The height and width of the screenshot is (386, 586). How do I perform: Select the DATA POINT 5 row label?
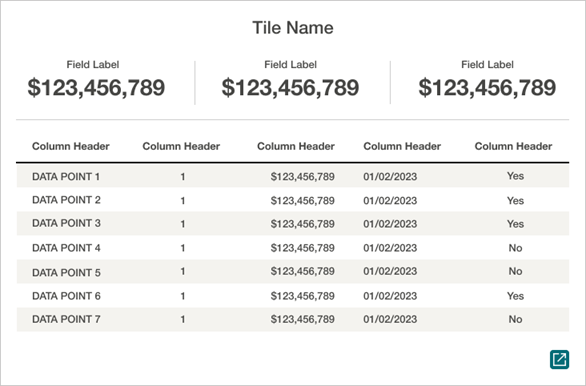coord(66,272)
